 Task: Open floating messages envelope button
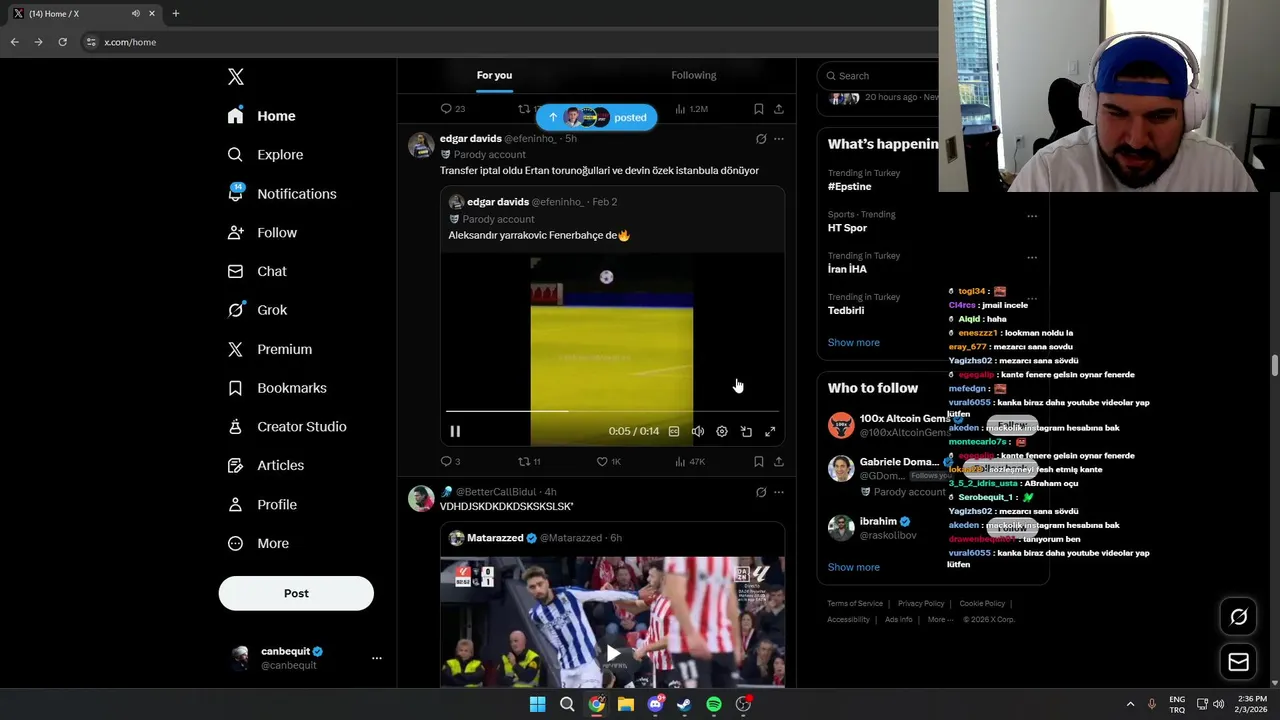tap(1238, 662)
